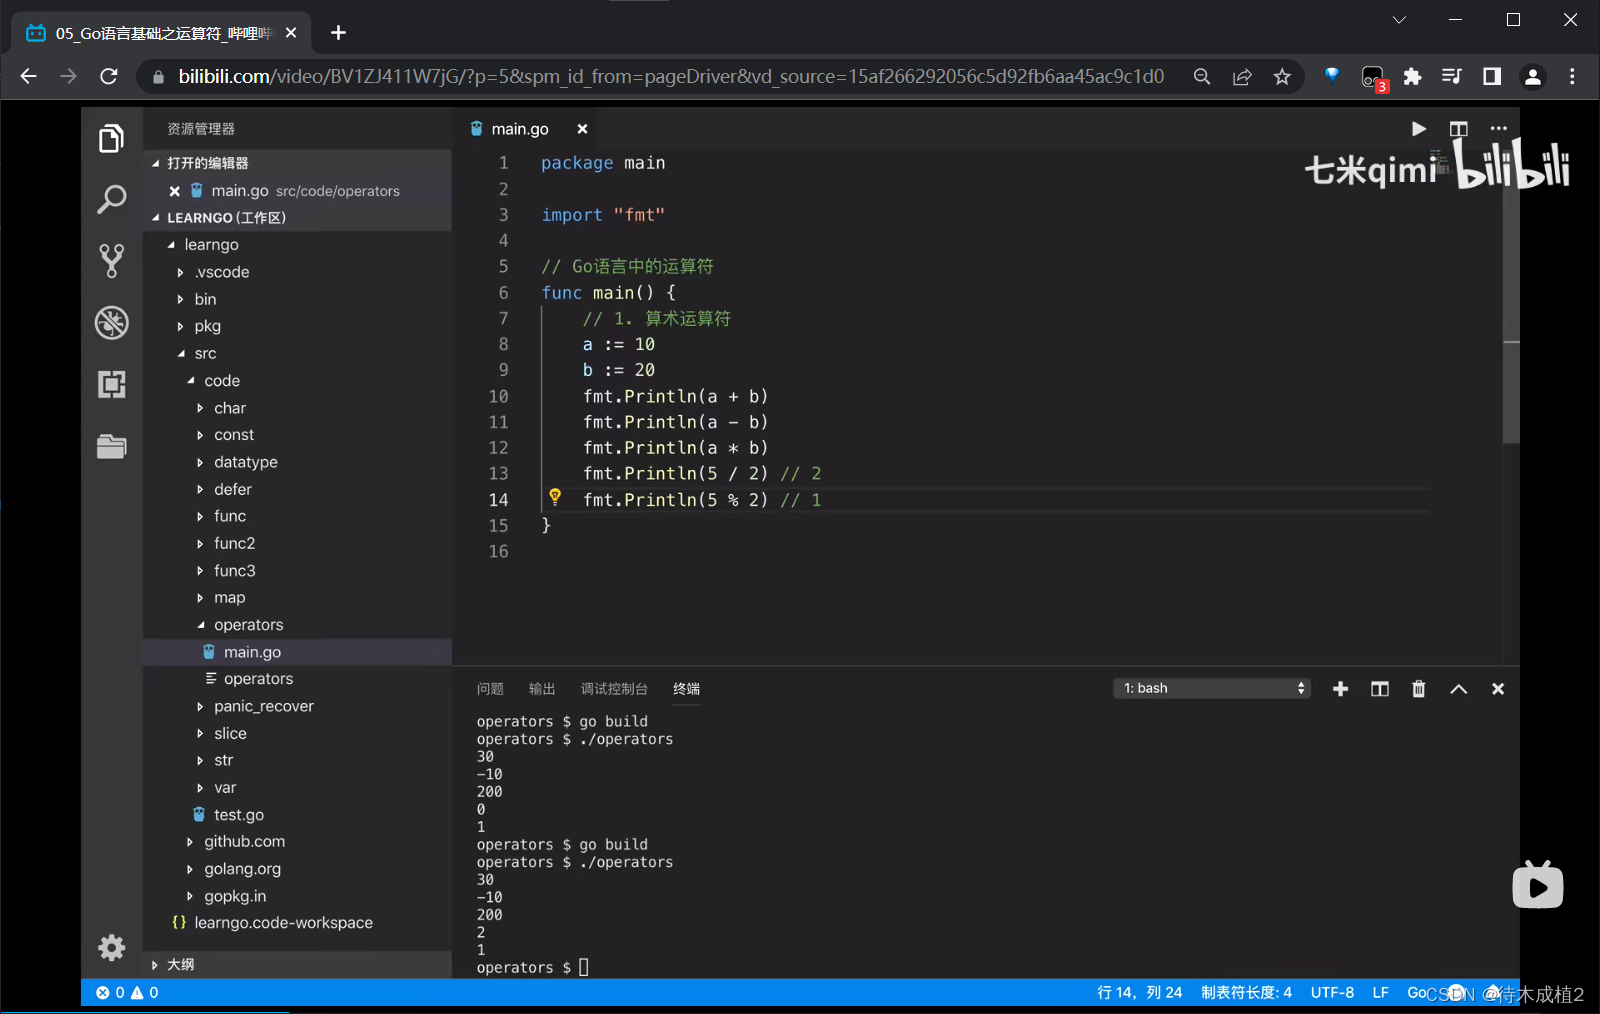Open the Debug bug icon in activity bar
Viewport: 1600px width, 1014px height.
111,323
